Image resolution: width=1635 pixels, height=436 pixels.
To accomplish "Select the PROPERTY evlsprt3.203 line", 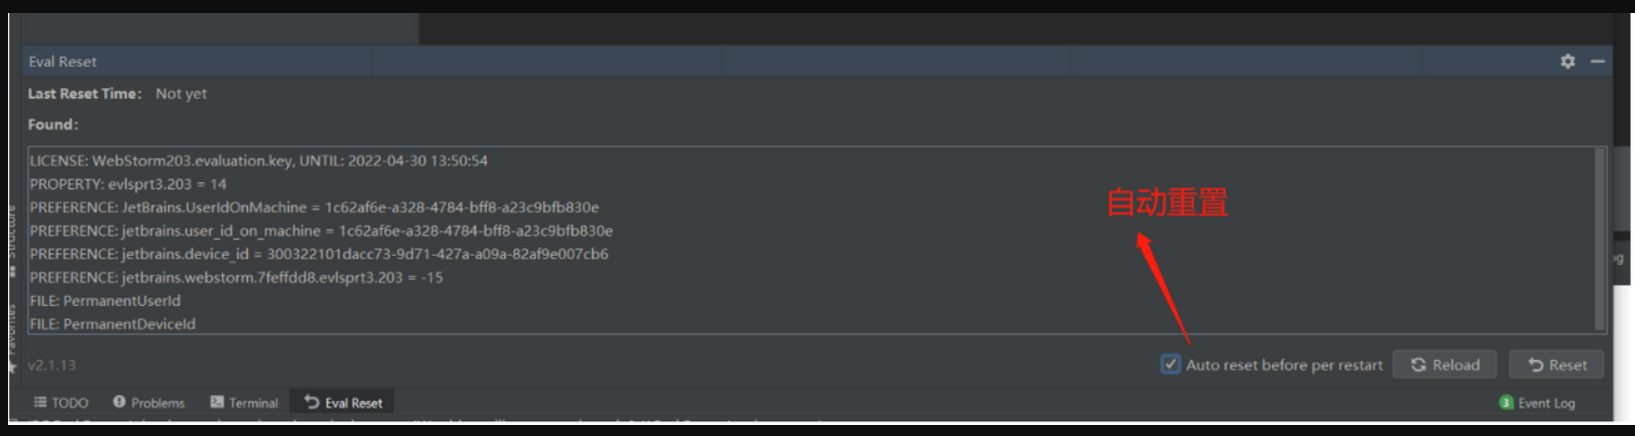I will 128,184.
